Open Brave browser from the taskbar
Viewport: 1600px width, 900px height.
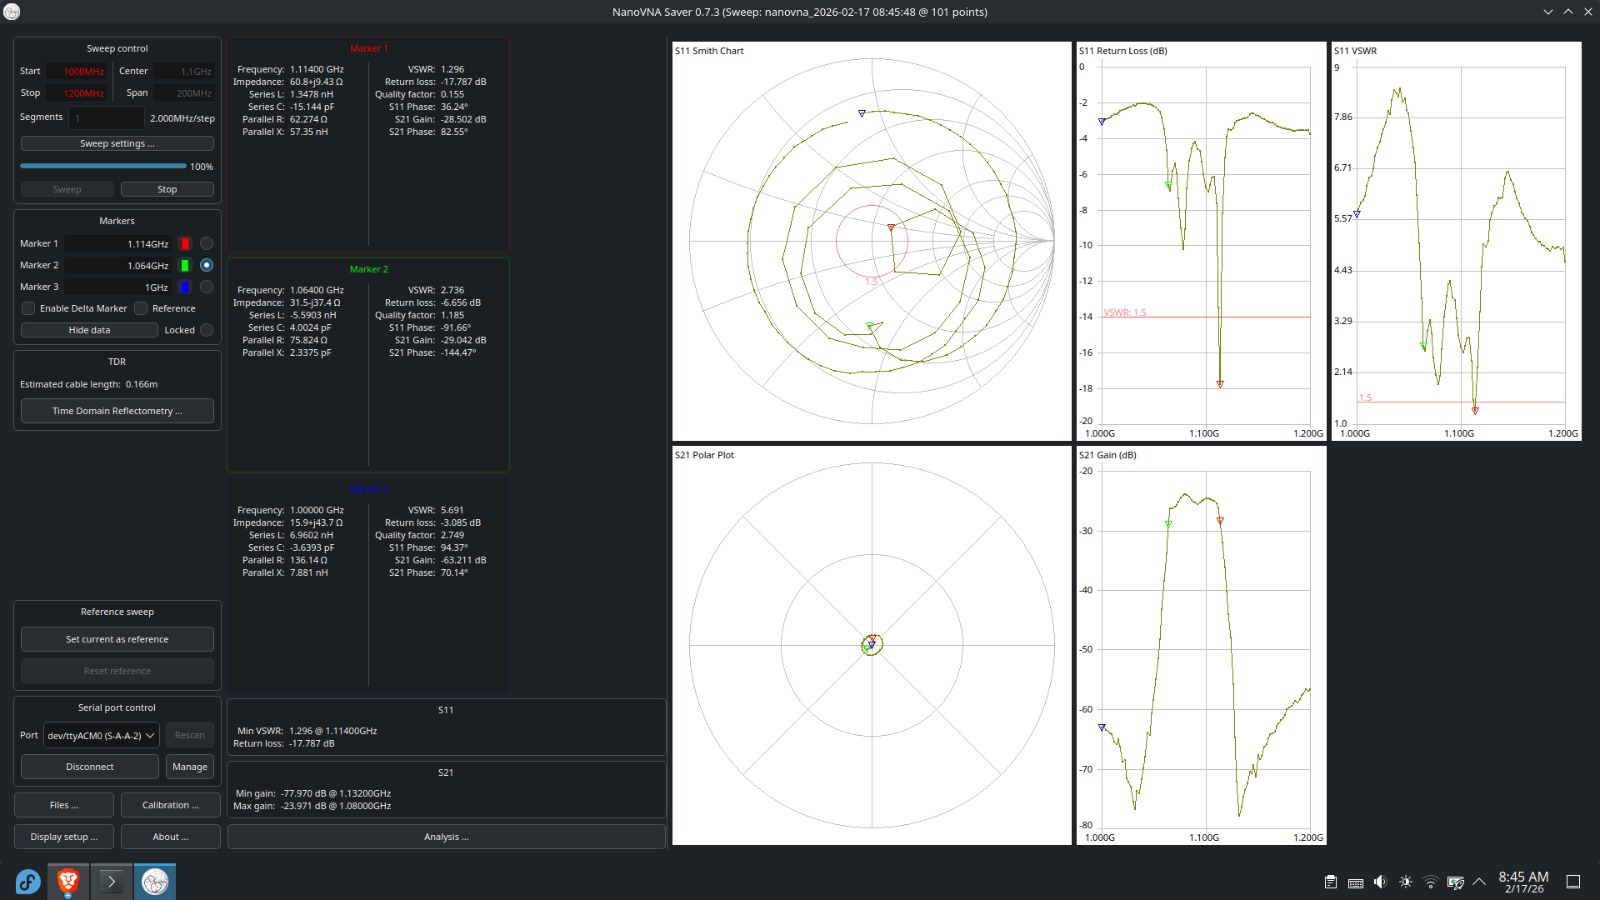click(x=68, y=881)
